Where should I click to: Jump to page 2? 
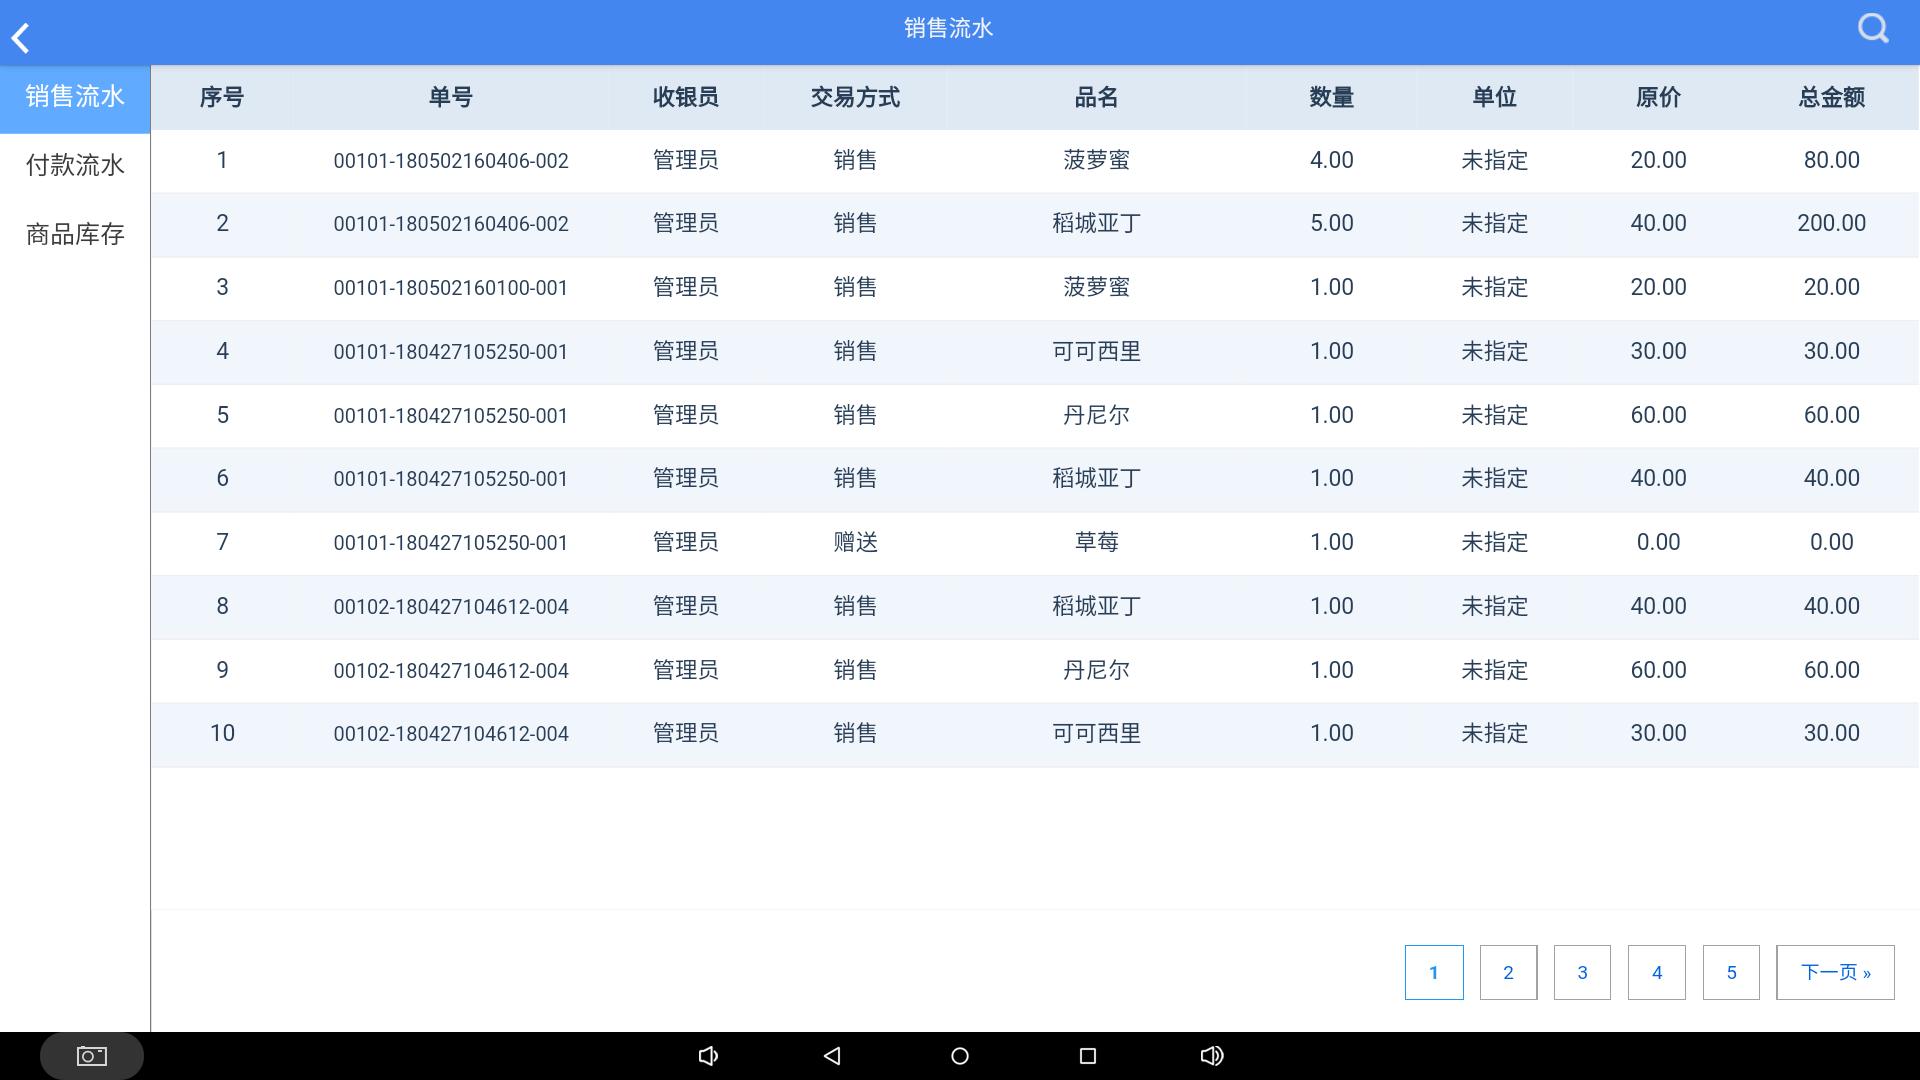pos(1508,971)
